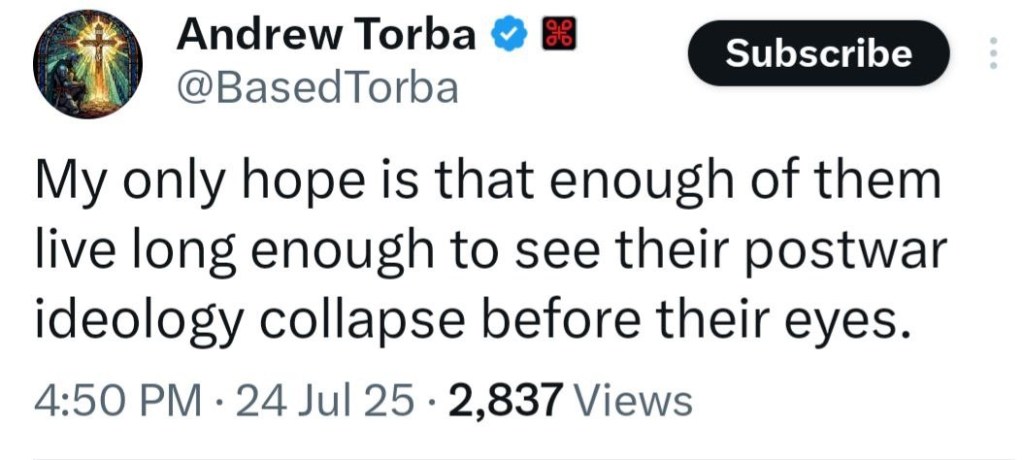Visit the @BasedTorba handle link
The height and width of the screenshot is (460, 1024).
tap(317, 88)
